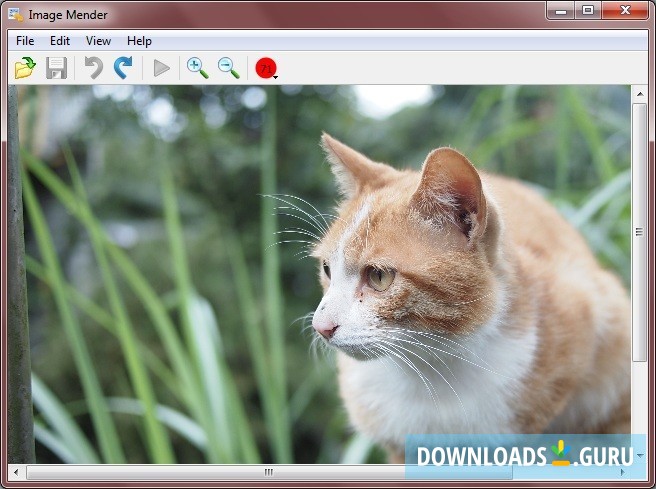Click the horizontal scrollbar thumb
This screenshot has width=656, height=489.
point(269,472)
